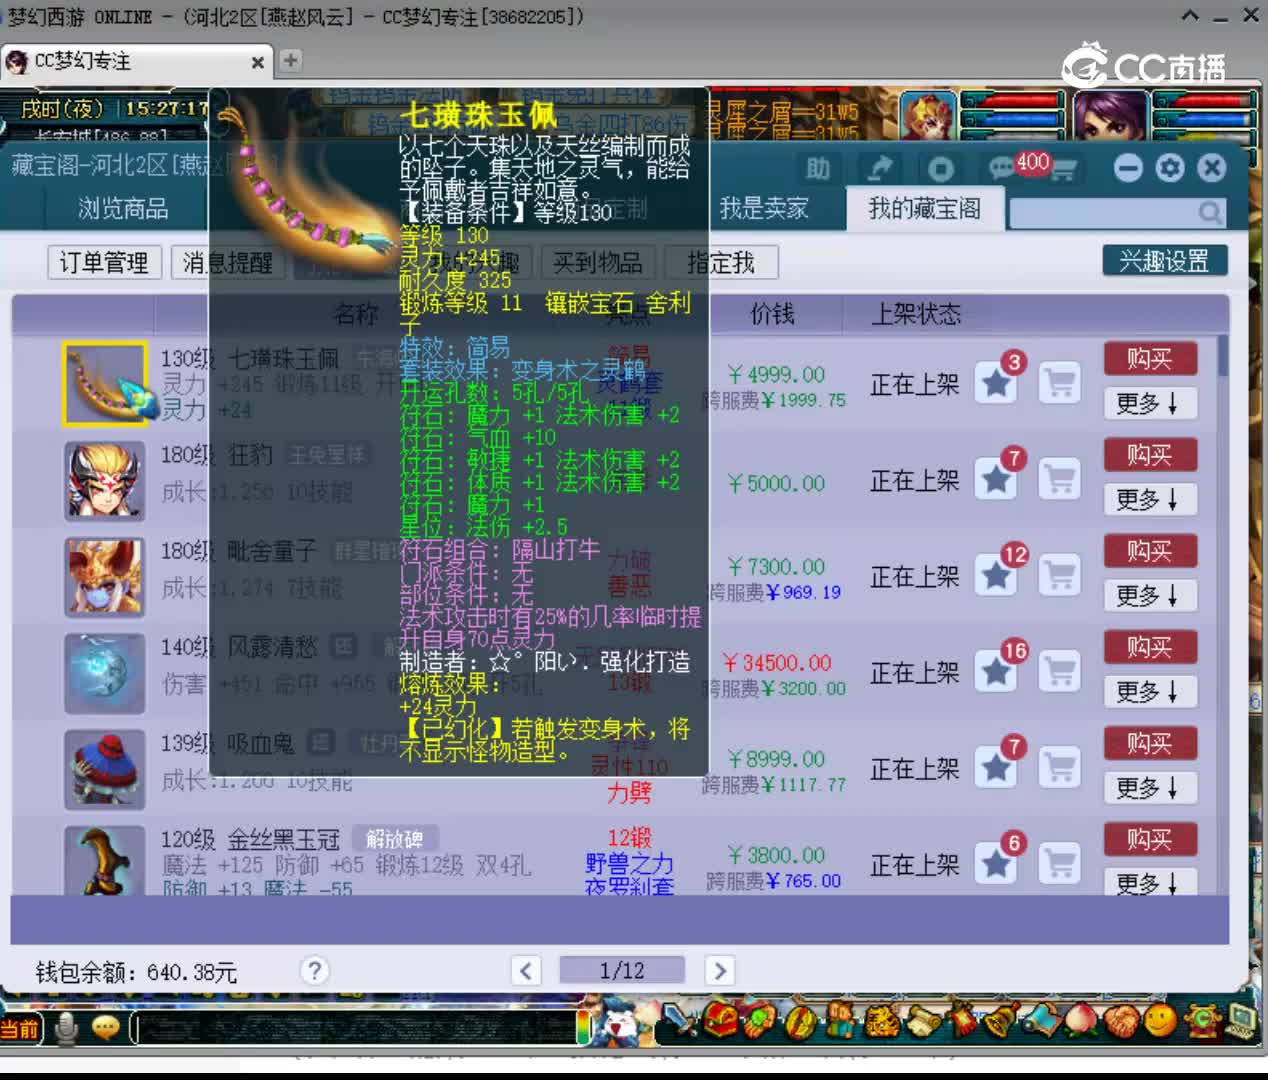Switch to 浏览商品 tab
This screenshot has height=1080, width=1268.
(x=123, y=208)
